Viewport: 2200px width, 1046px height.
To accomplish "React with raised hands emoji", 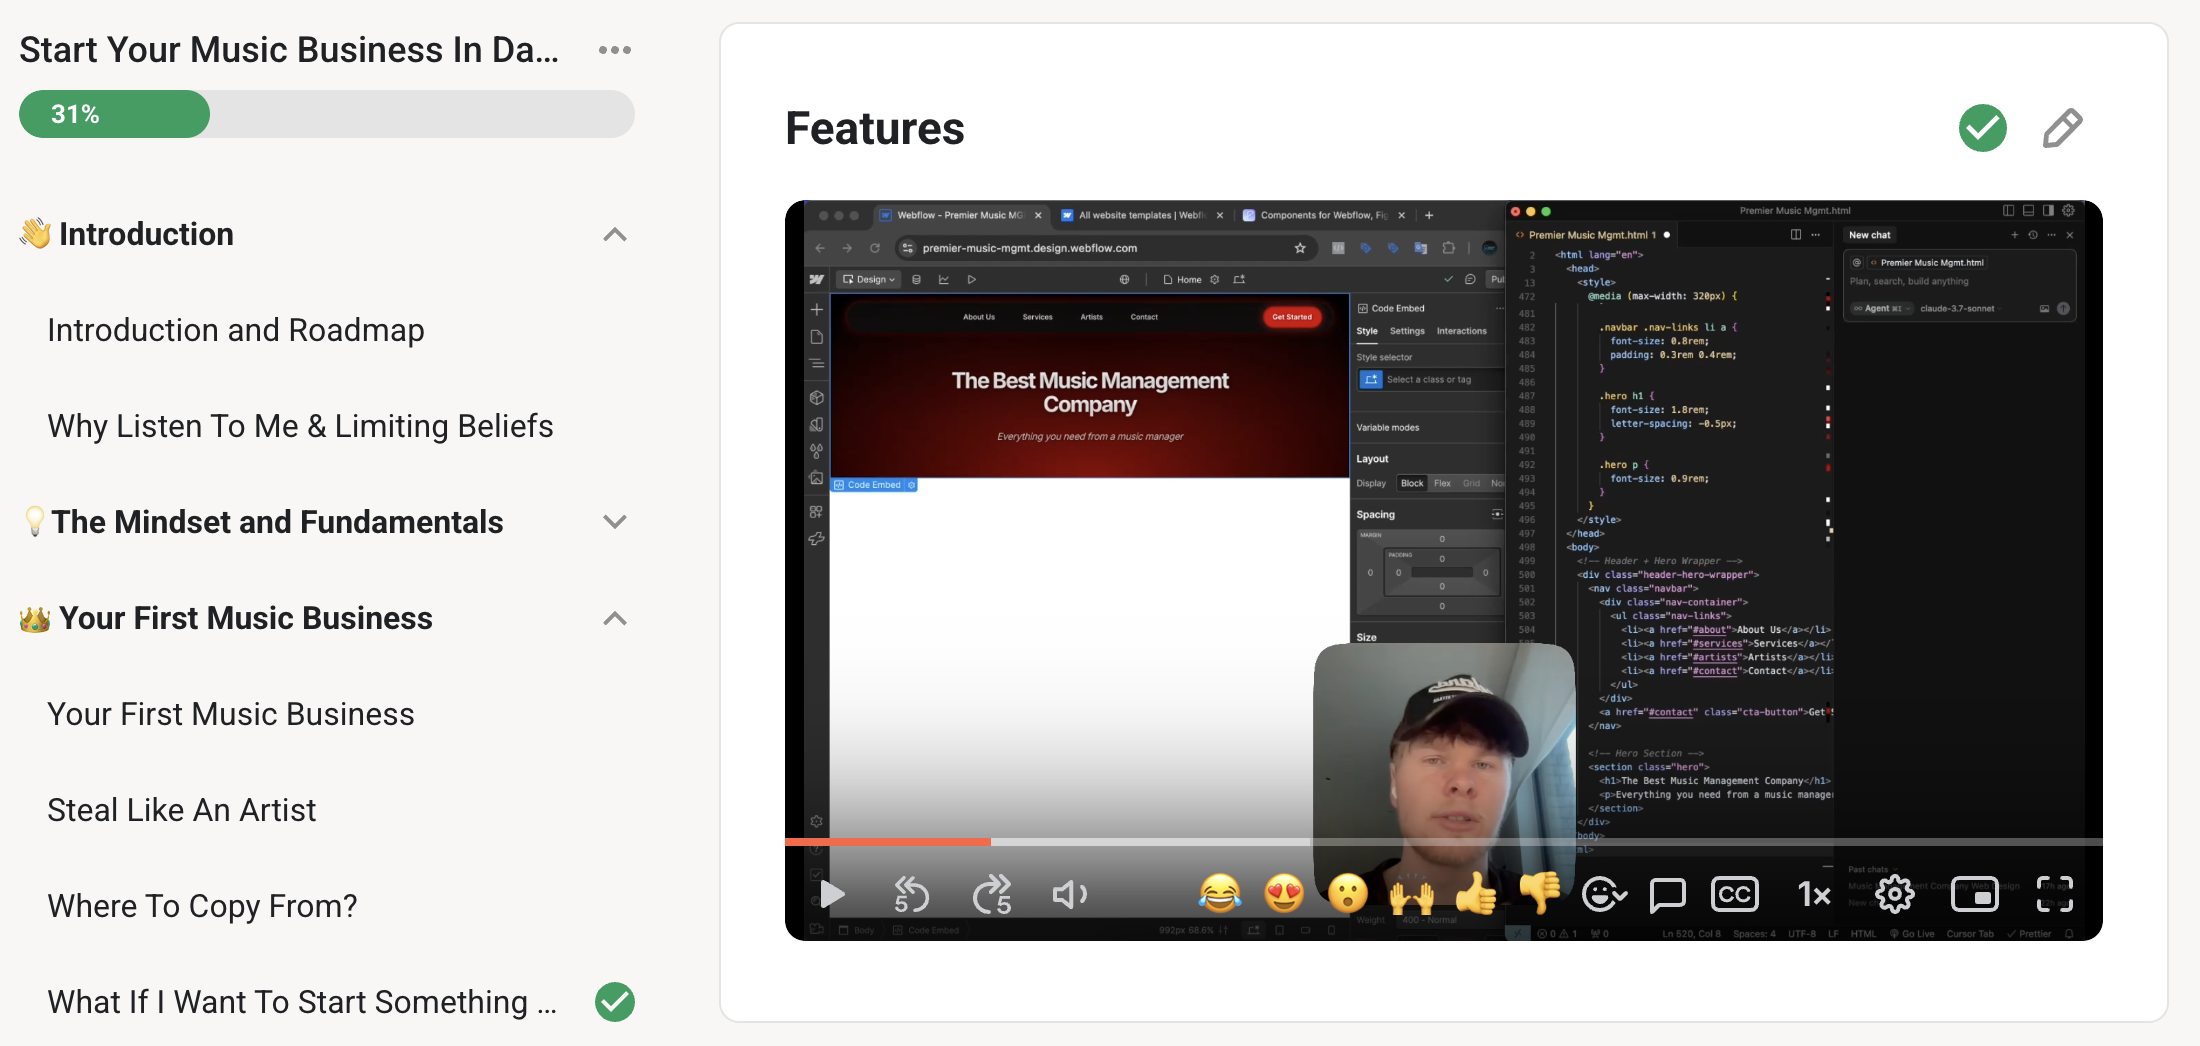I will pyautogui.click(x=1412, y=893).
